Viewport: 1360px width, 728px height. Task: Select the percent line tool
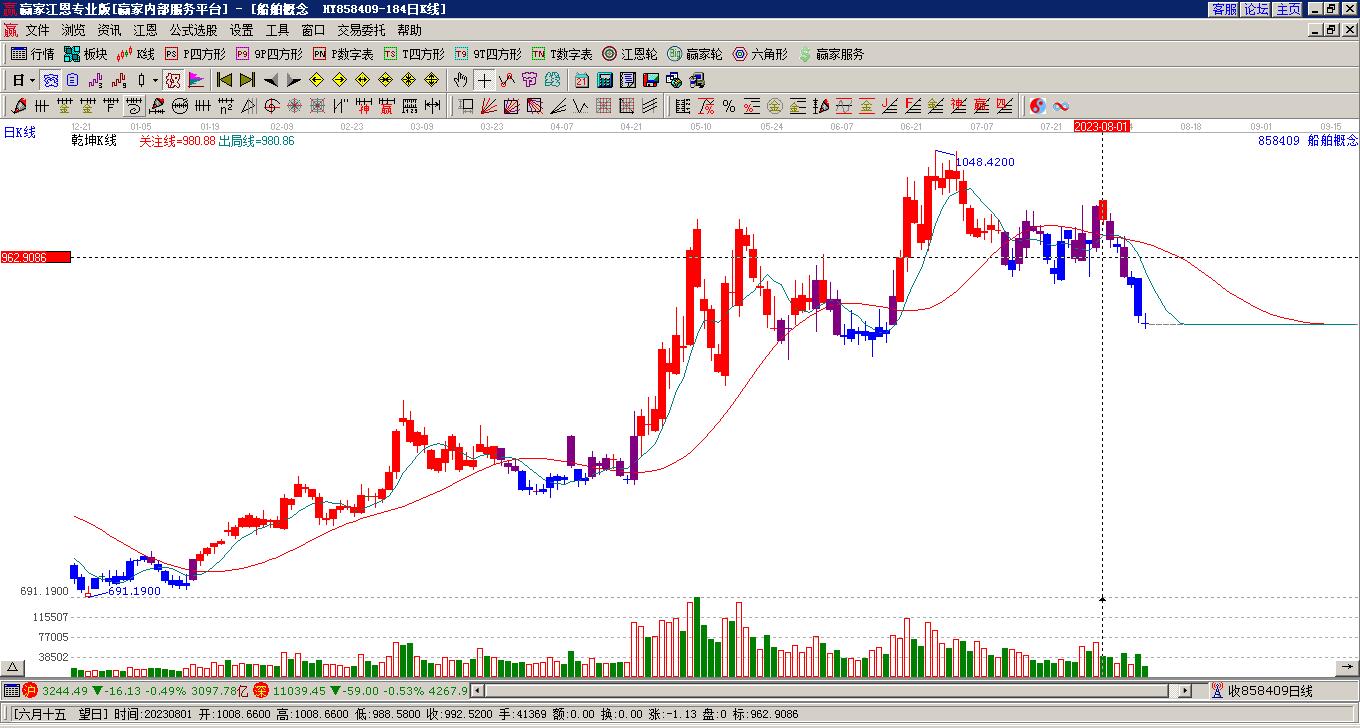pyautogui.click(x=729, y=106)
